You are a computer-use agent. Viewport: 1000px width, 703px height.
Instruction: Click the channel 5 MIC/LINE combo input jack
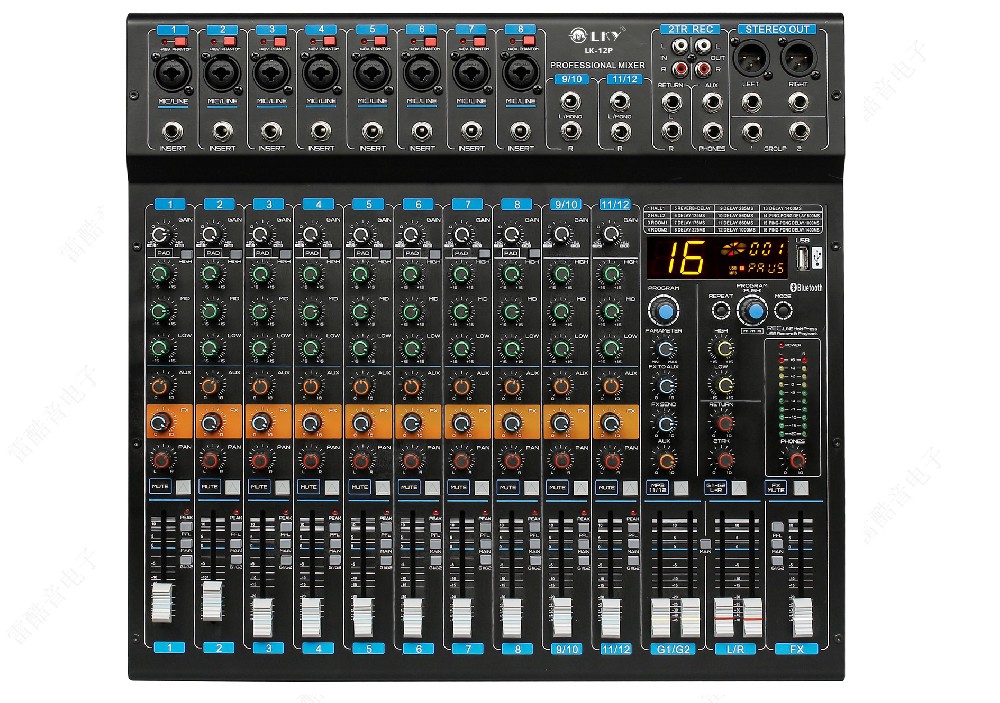pos(372,72)
